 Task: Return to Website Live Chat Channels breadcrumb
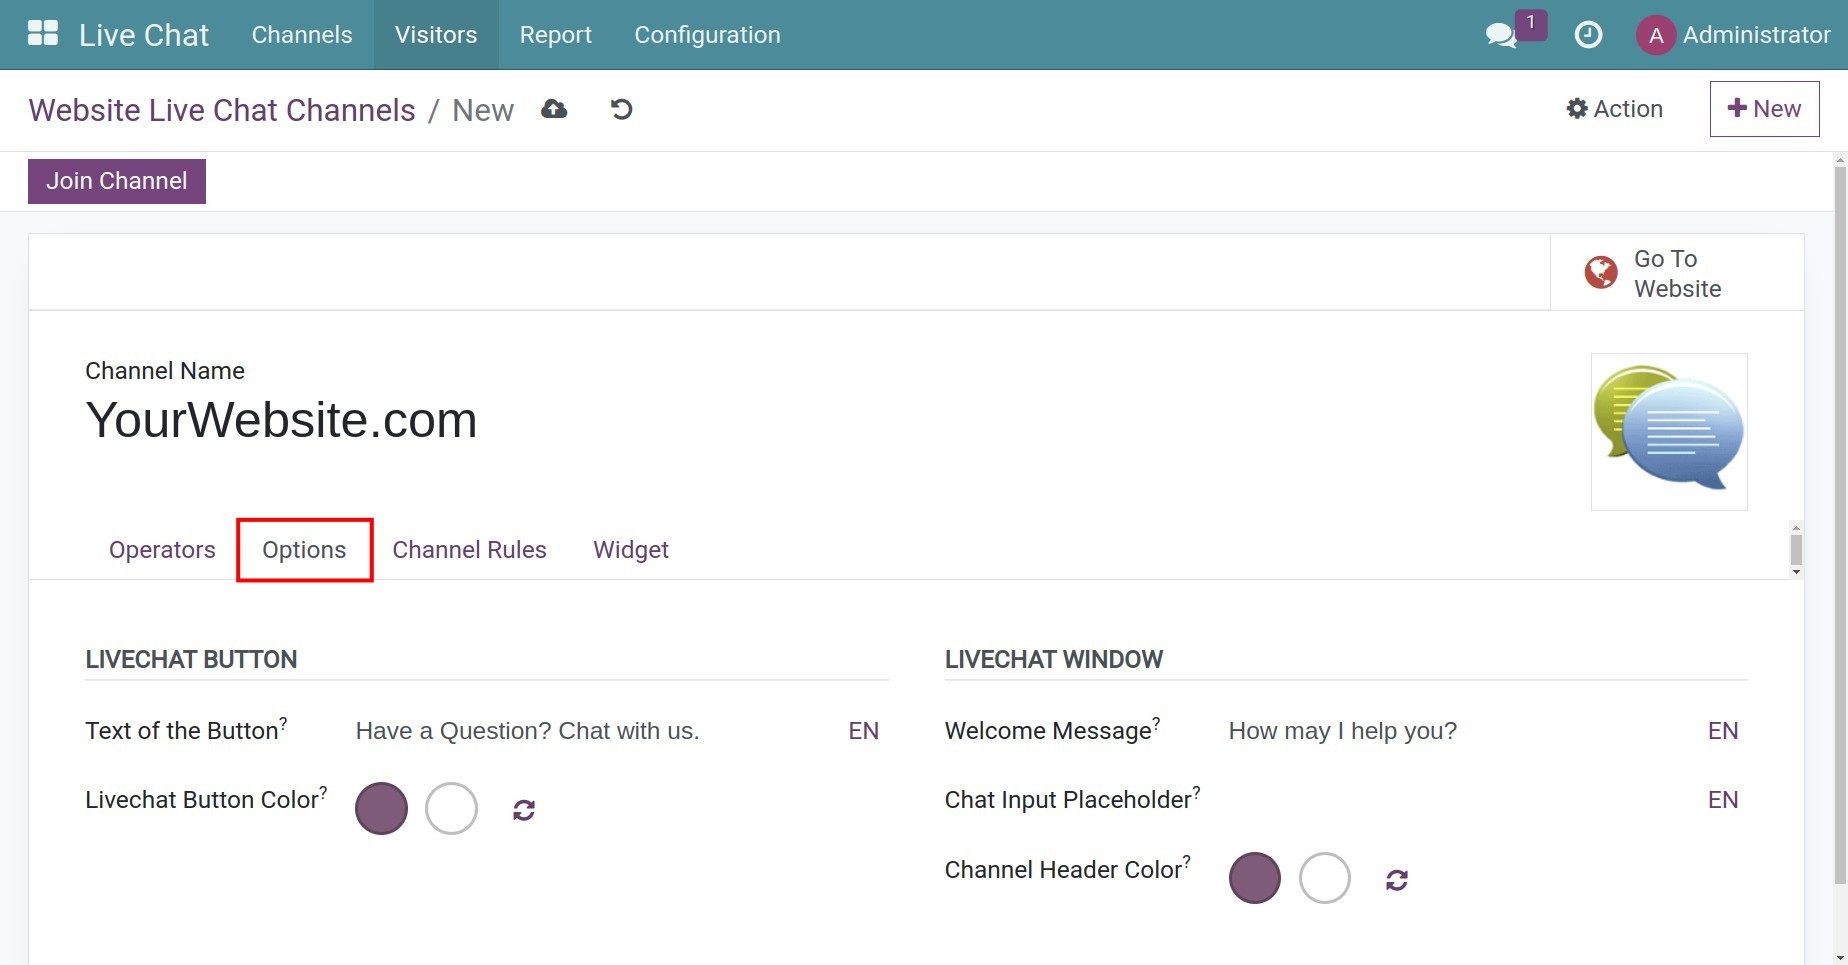coord(221,110)
